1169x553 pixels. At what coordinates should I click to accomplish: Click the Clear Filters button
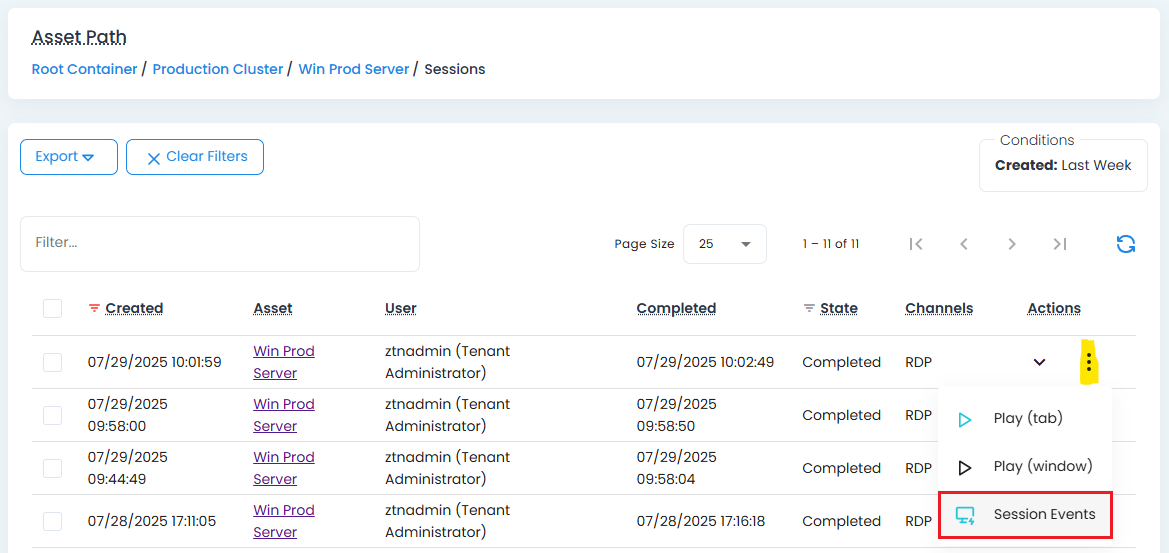coord(195,157)
